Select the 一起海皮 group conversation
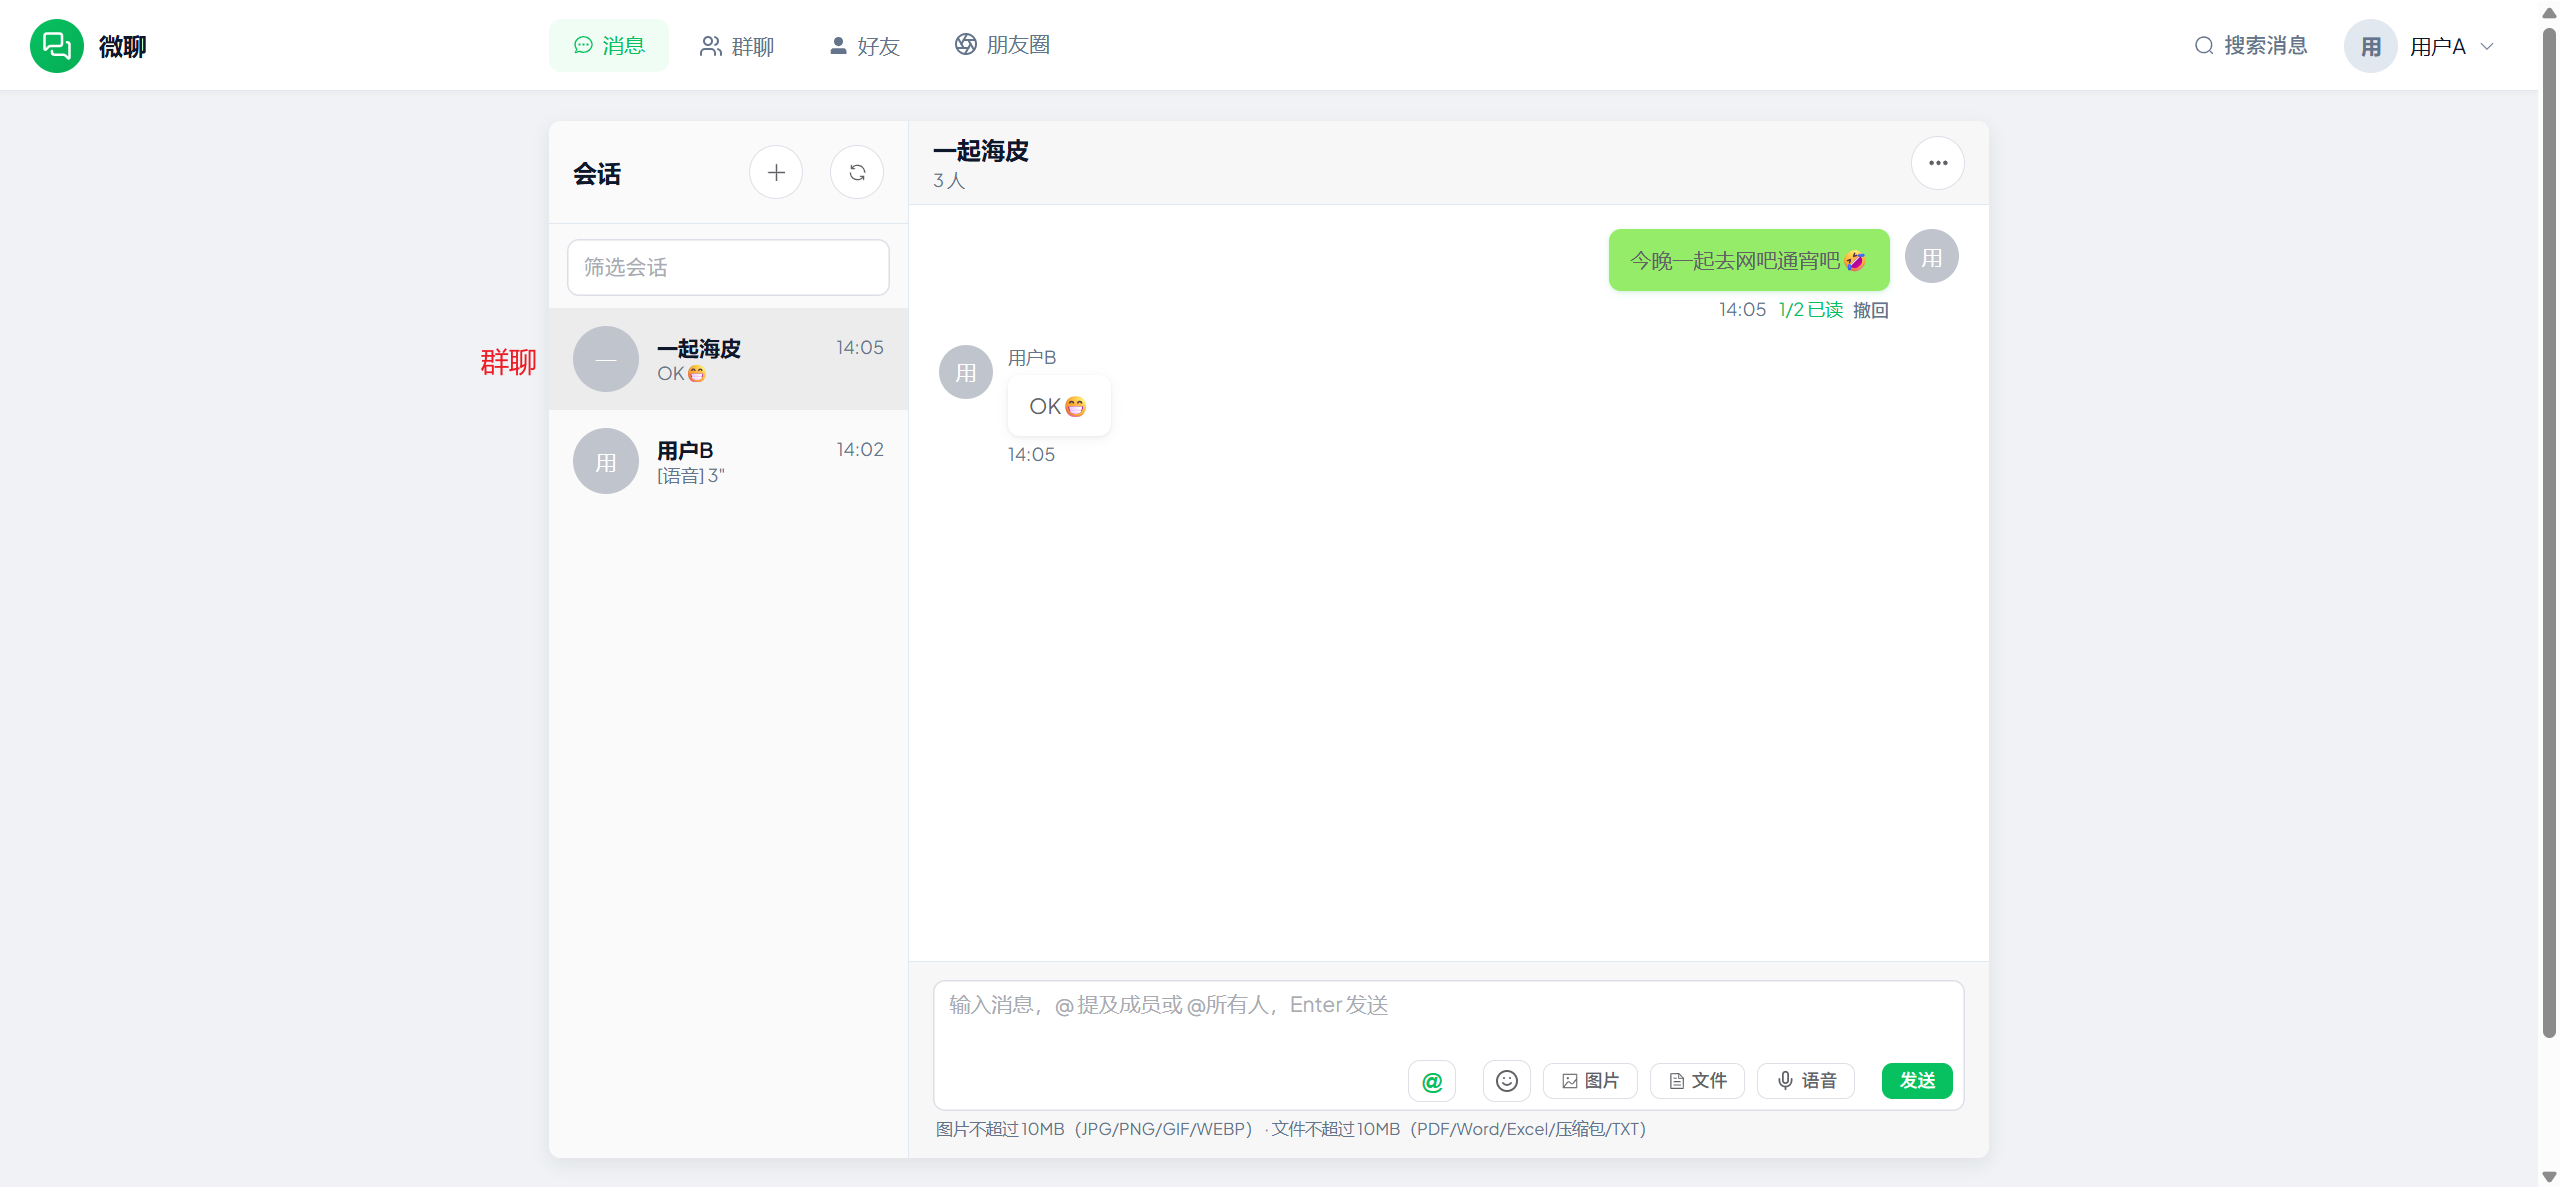The height and width of the screenshot is (1187, 2560). click(x=728, y=359)
